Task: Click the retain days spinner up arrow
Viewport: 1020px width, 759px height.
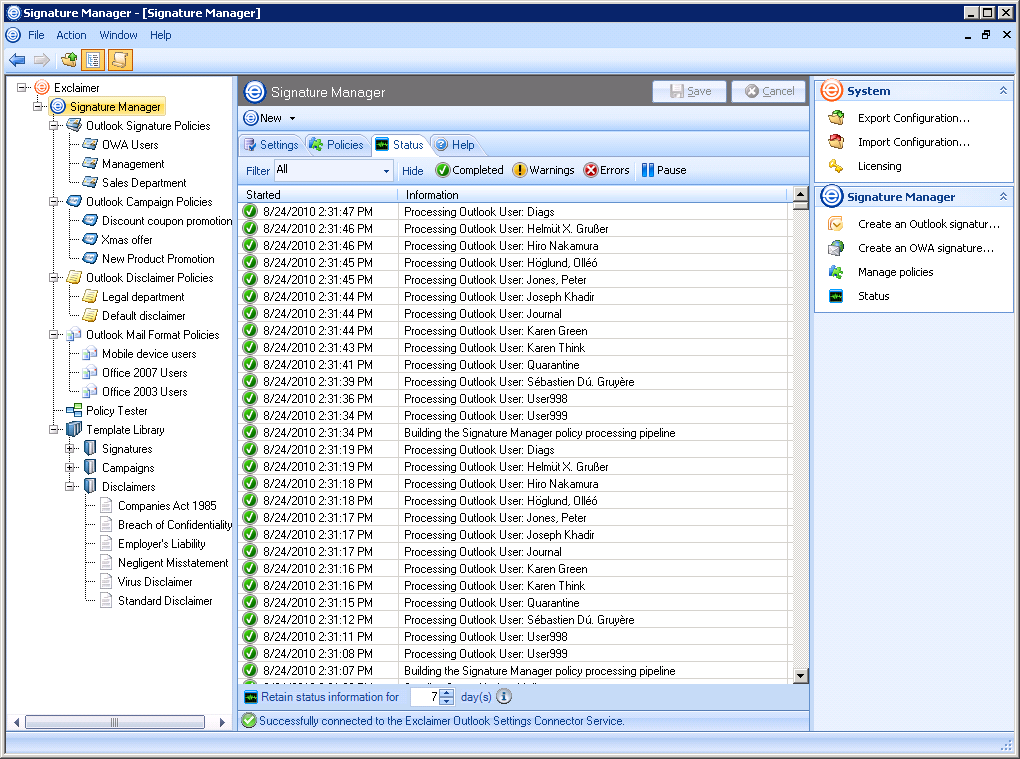Action: click(447, 693)
